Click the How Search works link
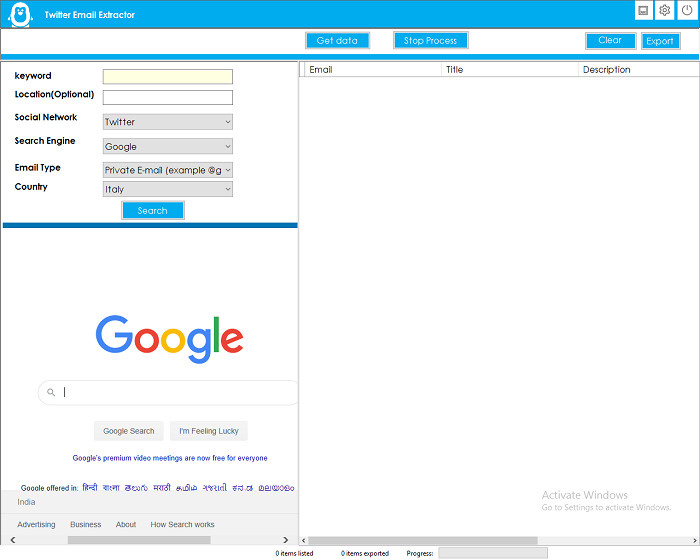700x560 pixels. pyautogui.click(x=182, y=524)
